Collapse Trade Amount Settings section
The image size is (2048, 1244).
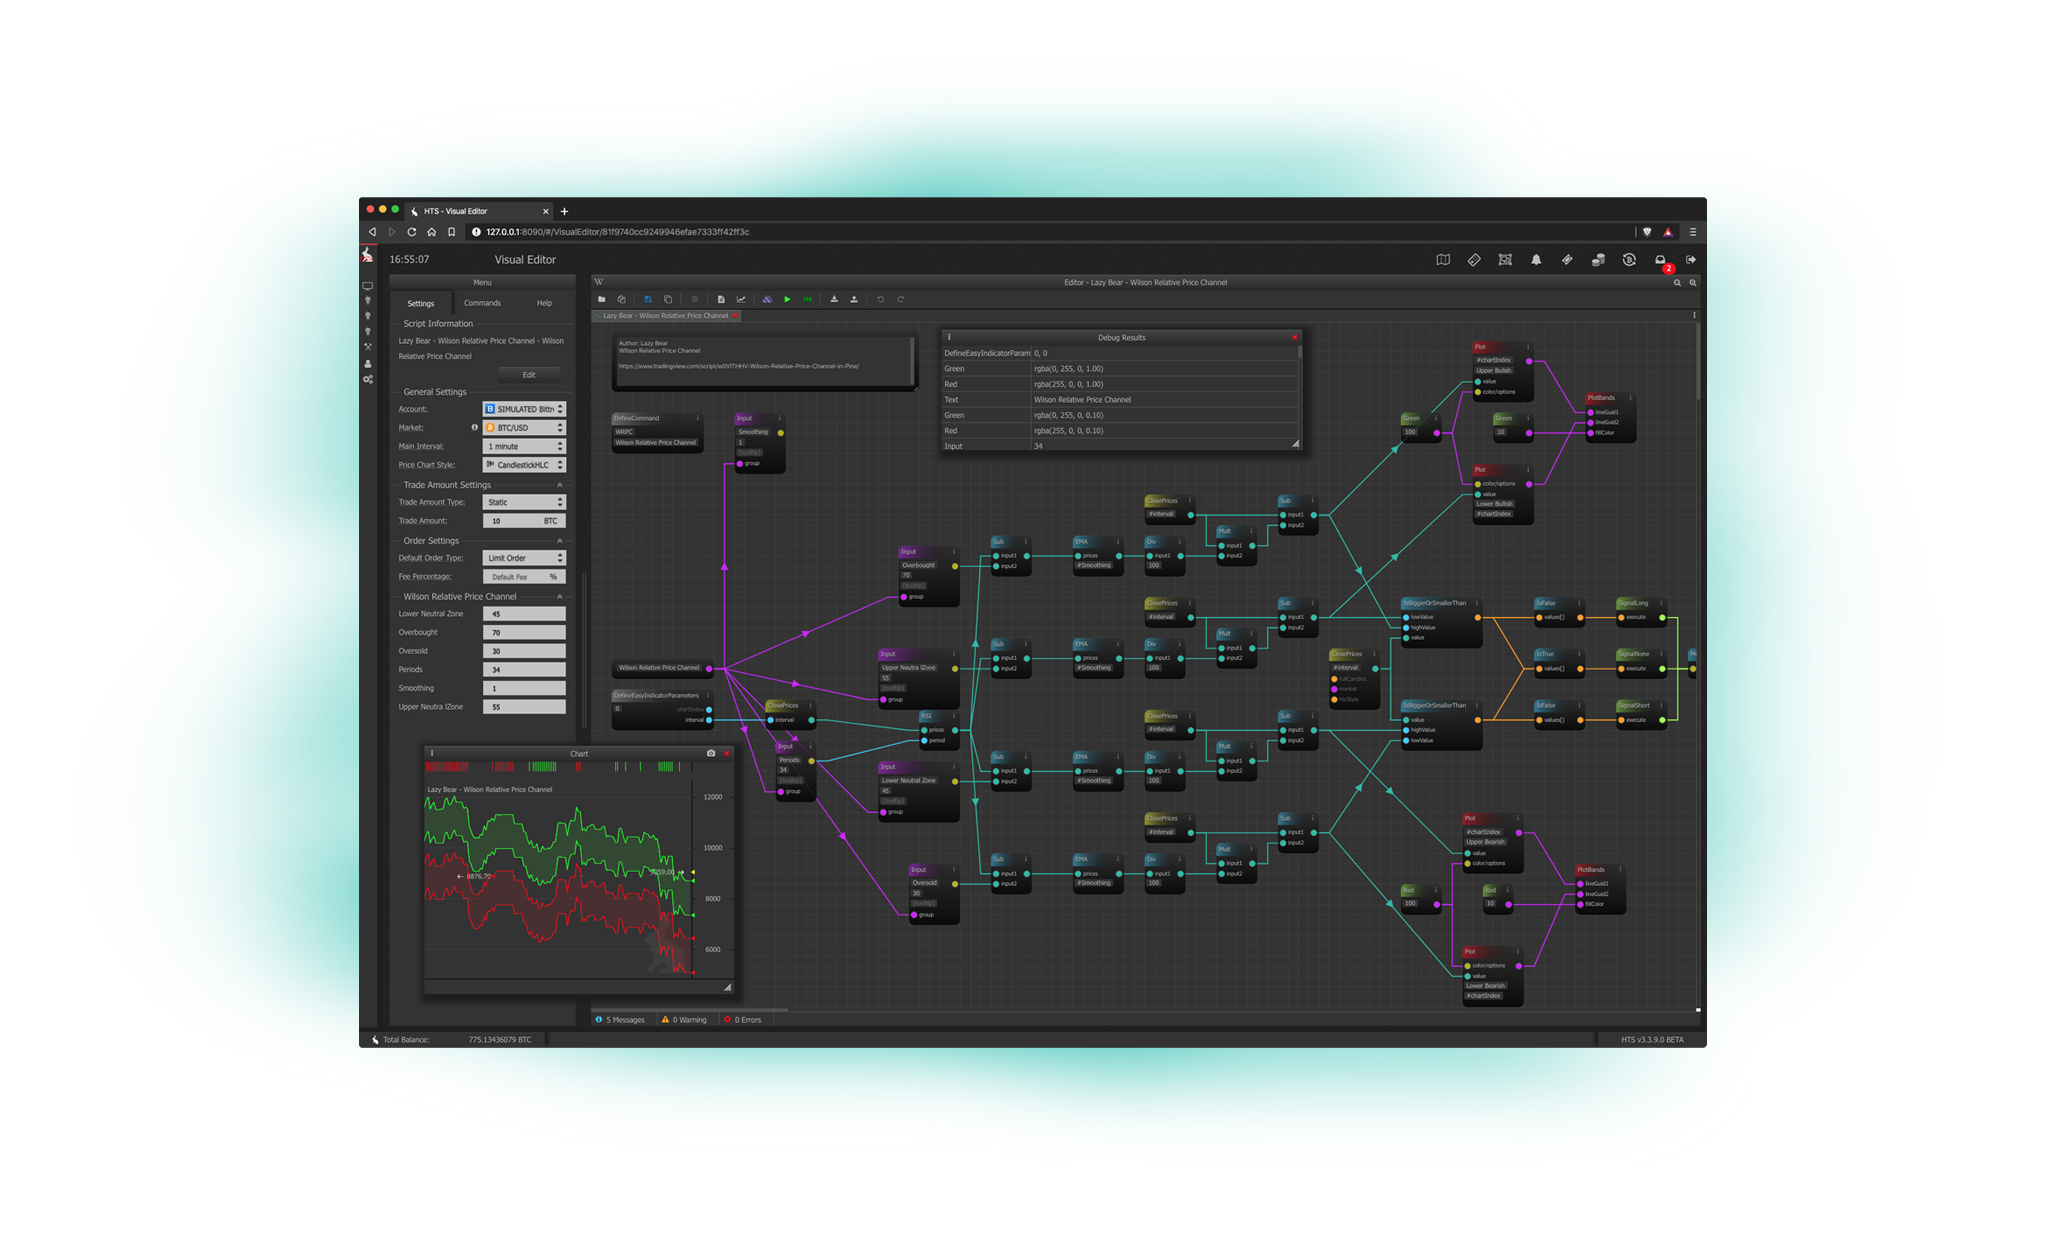pyautogui.click(x=559, y=485)
